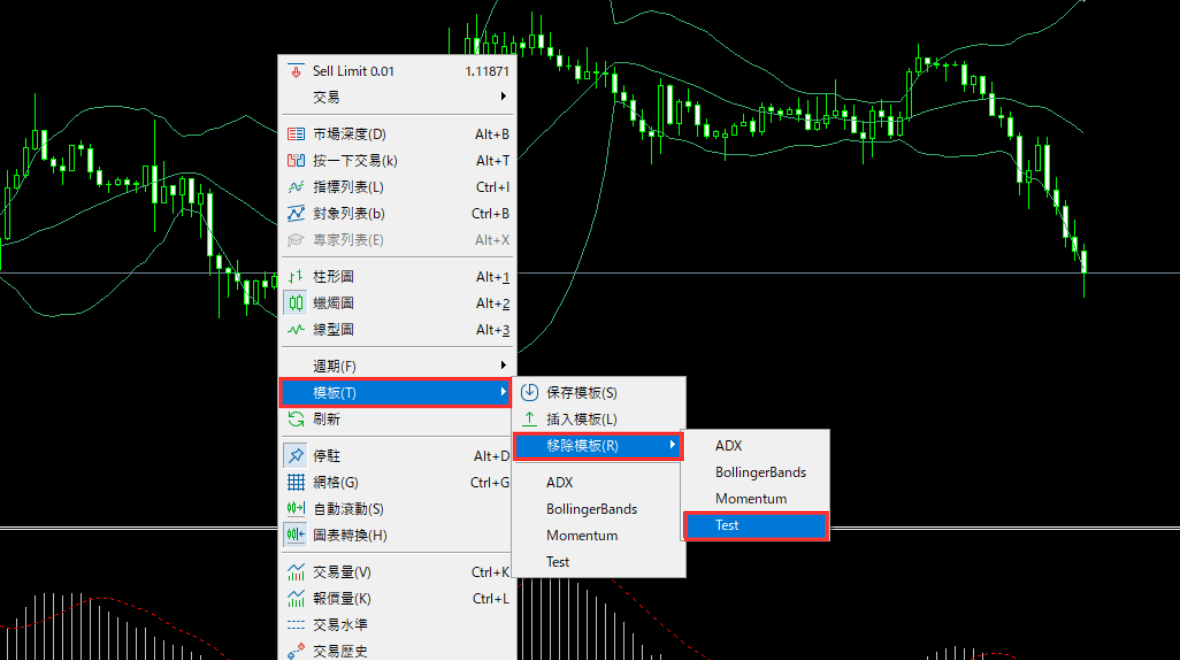
Task: Toggle Grid (網格) display
Action: (x=335, y=482)
